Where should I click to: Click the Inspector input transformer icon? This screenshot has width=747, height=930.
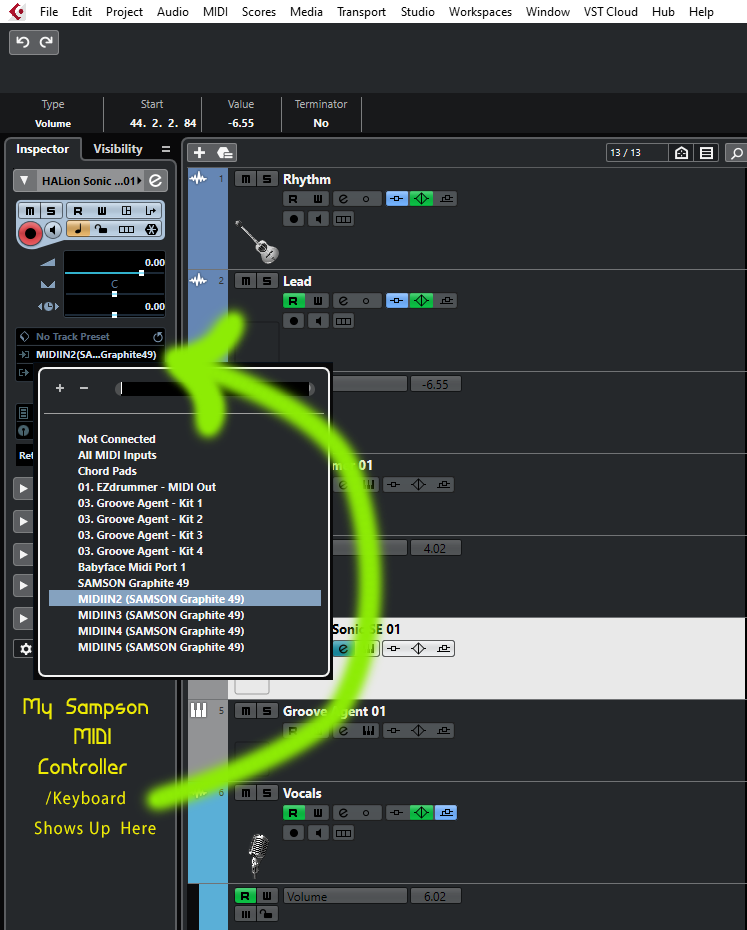[x=151, y=211]
